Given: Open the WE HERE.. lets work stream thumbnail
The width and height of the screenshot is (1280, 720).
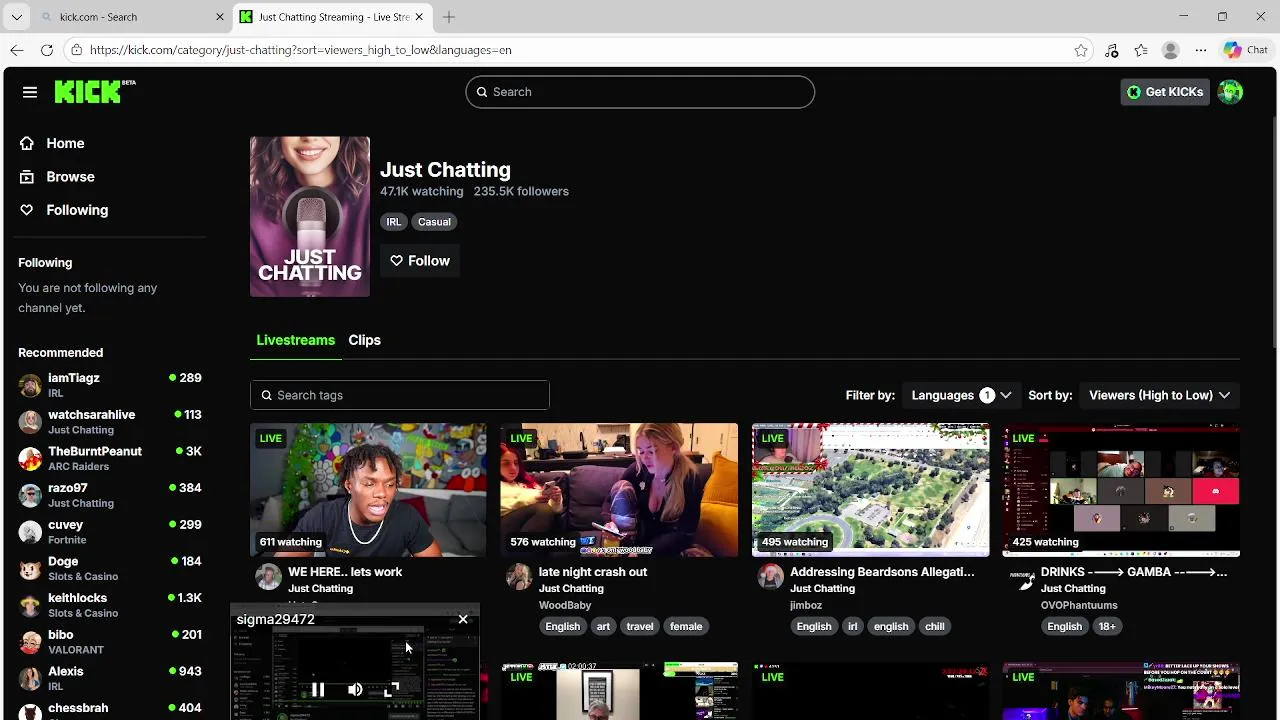Looking at the screenshot, I should [x=368, y=490].
